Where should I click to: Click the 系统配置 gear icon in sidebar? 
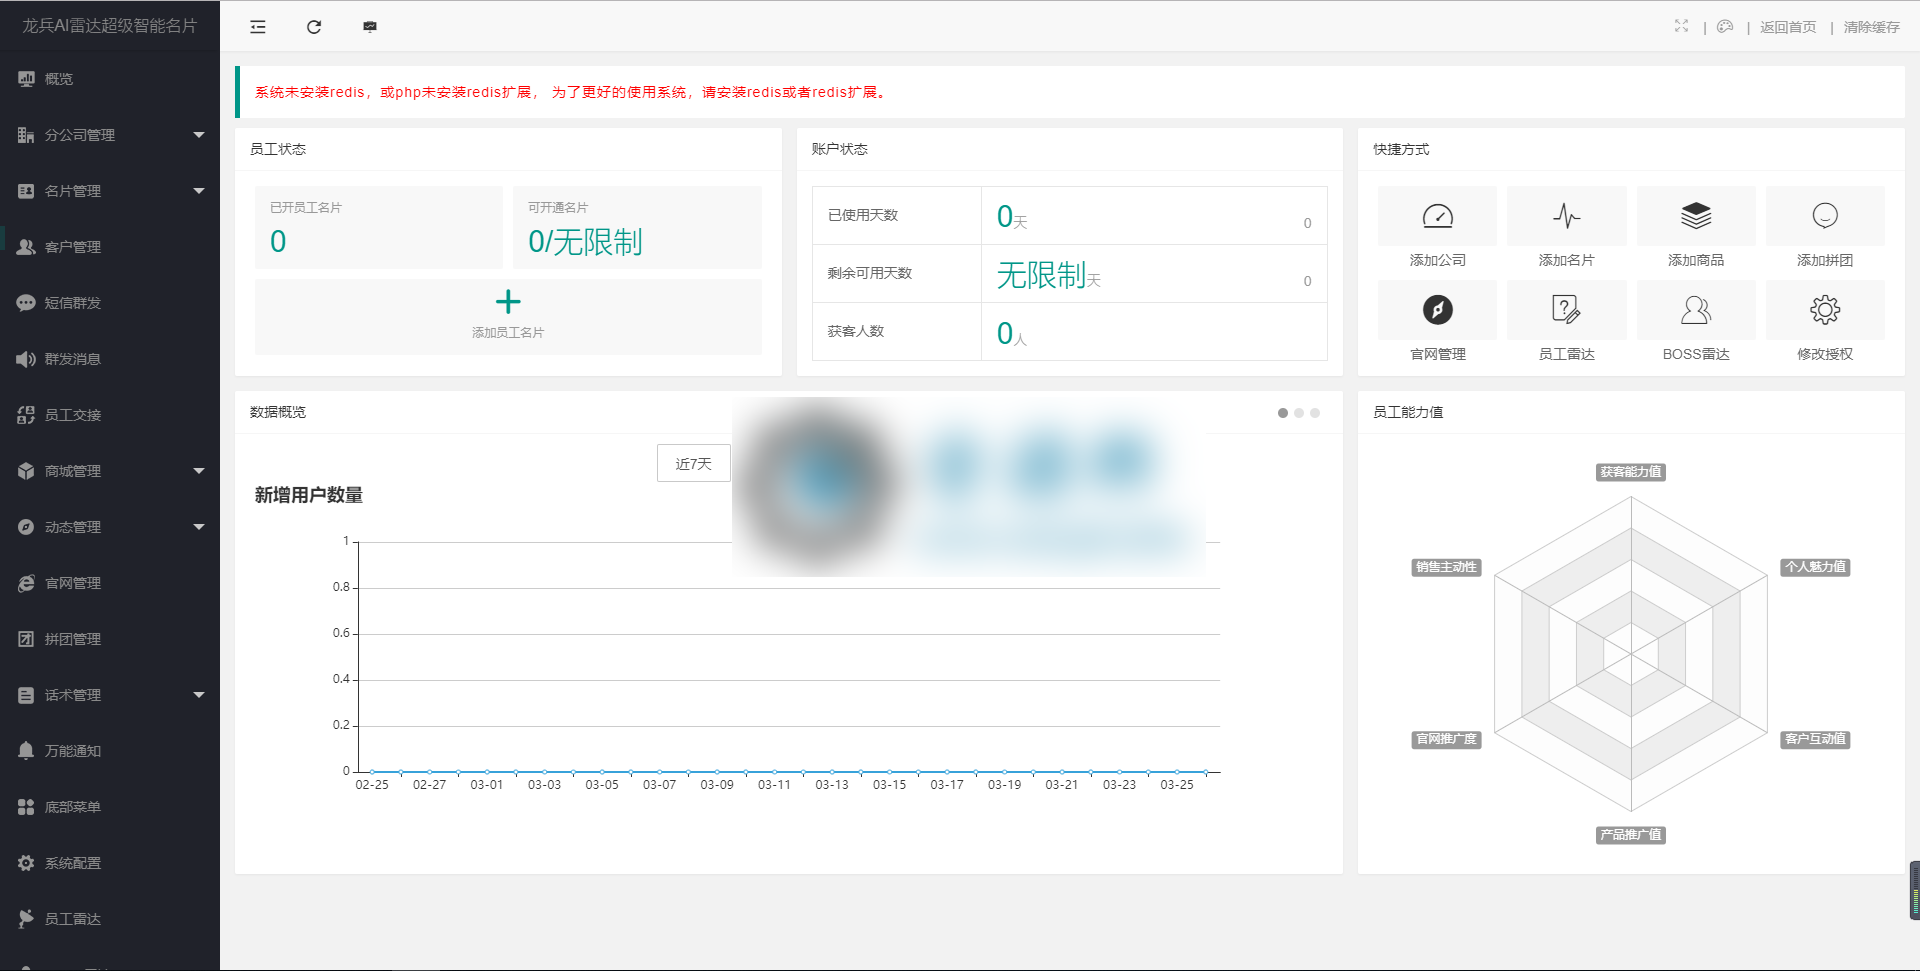tap(26, 863)
